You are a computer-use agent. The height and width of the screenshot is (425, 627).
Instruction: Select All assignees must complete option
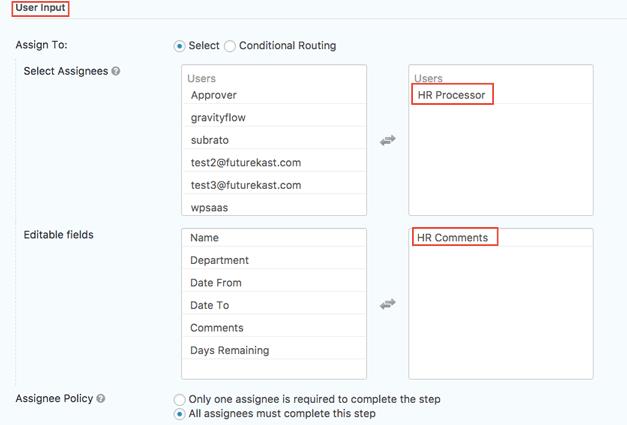pyautogui.click(x=180, y=414)
